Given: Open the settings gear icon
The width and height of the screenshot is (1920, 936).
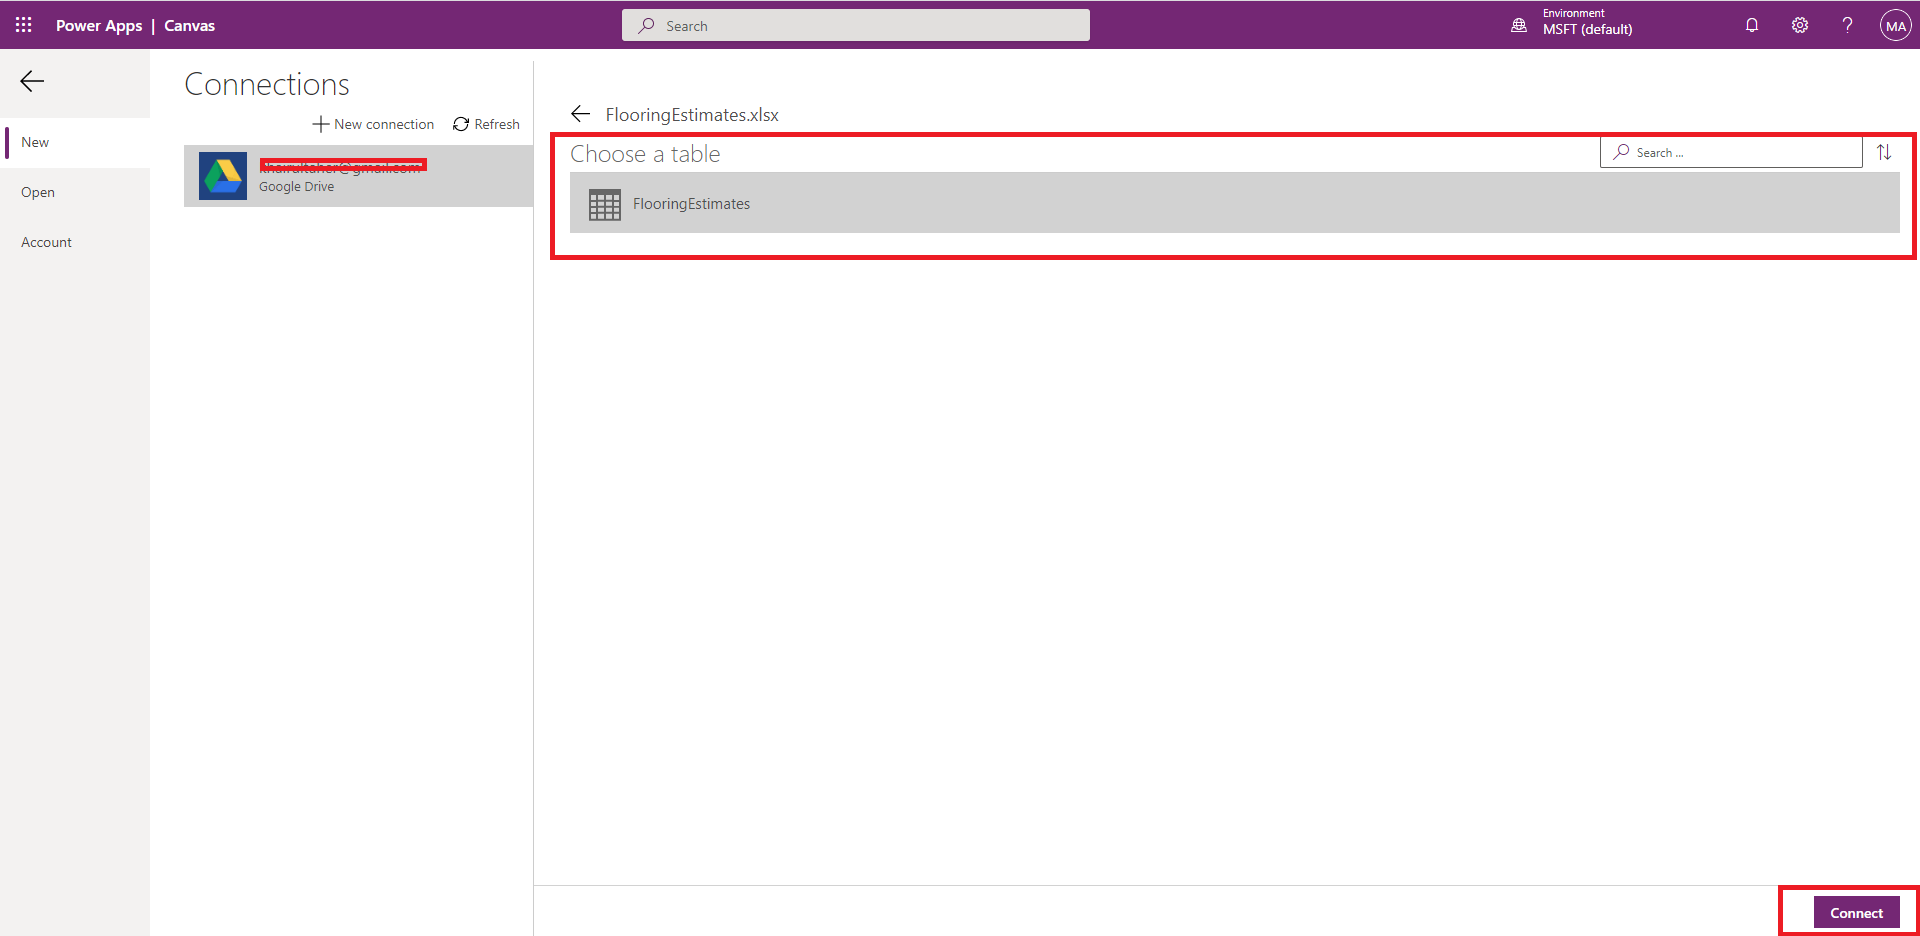Looking at the screenshot, I should [x=1800, y=25].
